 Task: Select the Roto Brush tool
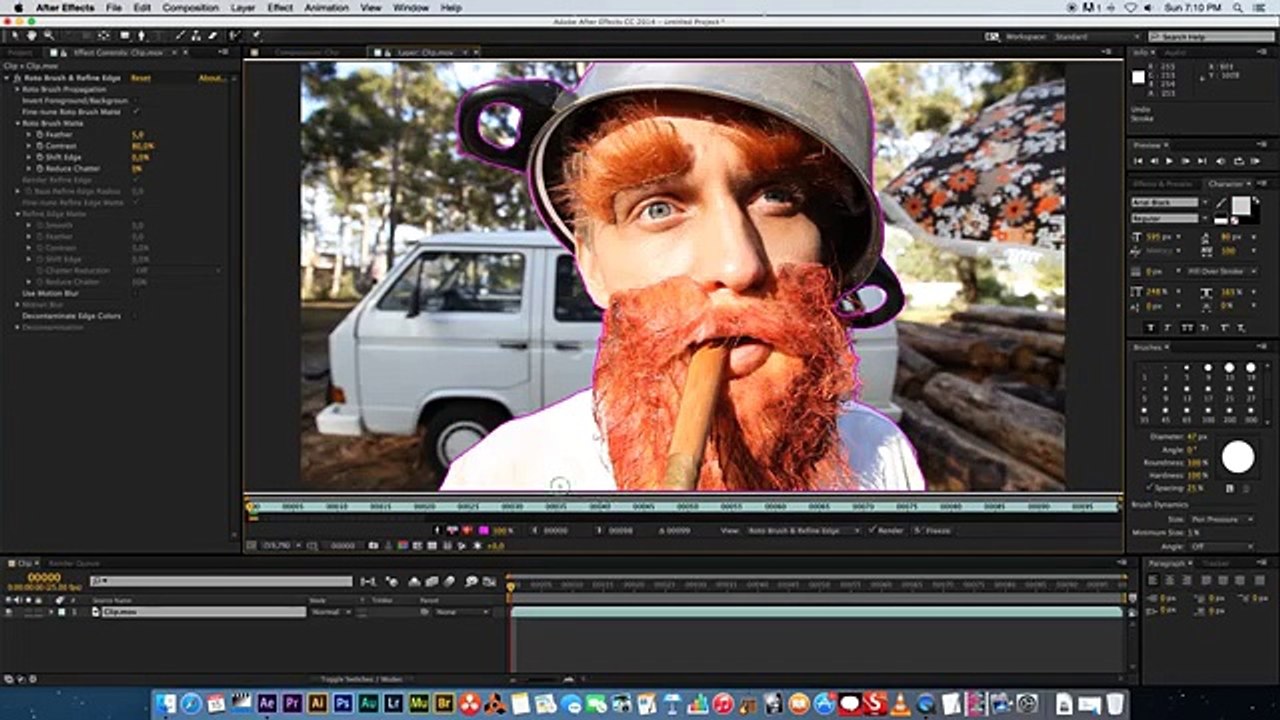pos(234,36)
